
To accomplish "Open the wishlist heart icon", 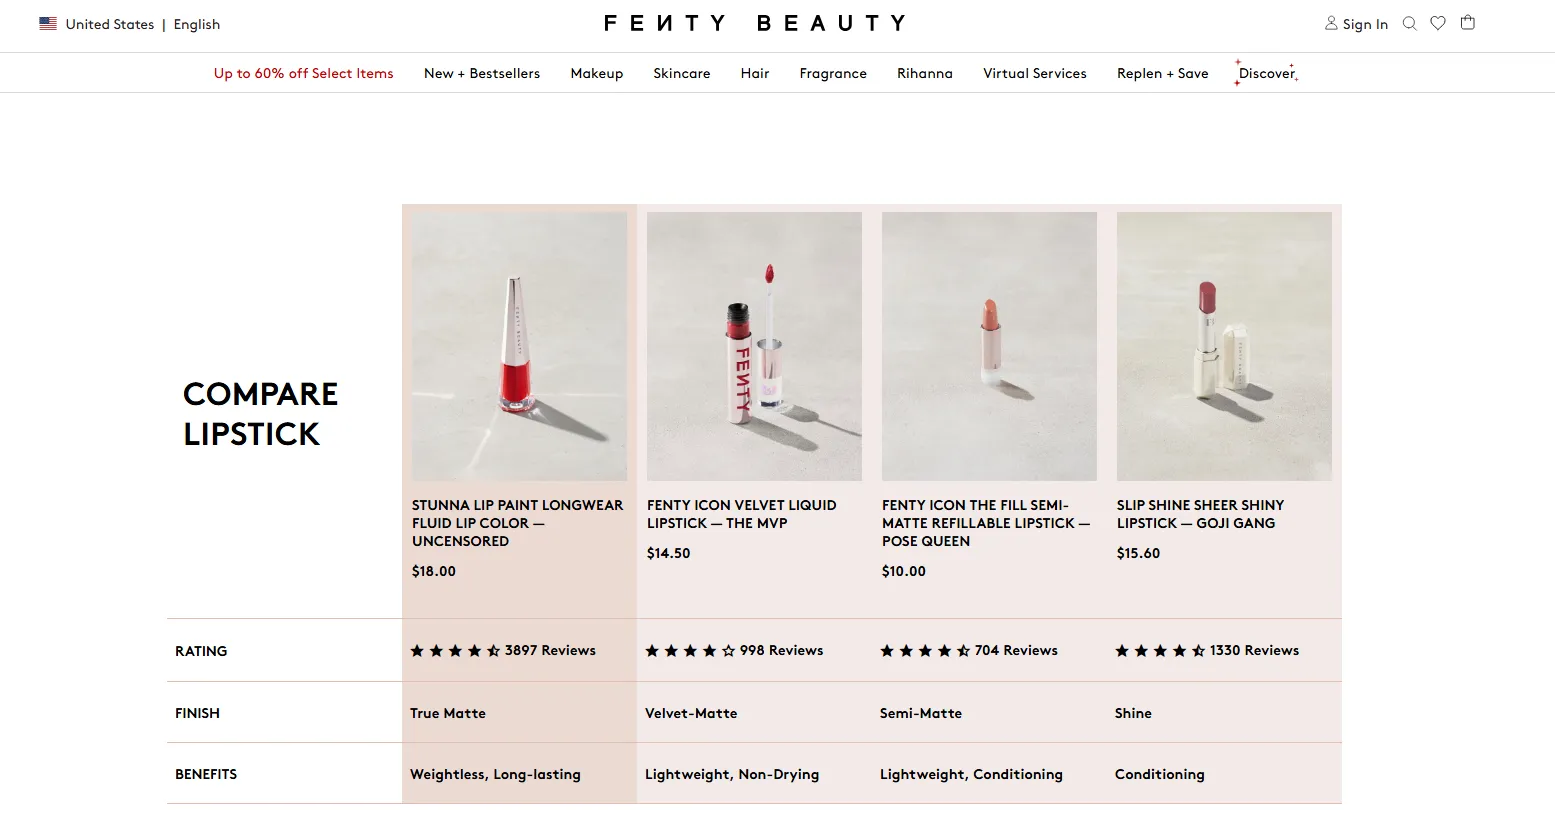I will (1438, 23).
